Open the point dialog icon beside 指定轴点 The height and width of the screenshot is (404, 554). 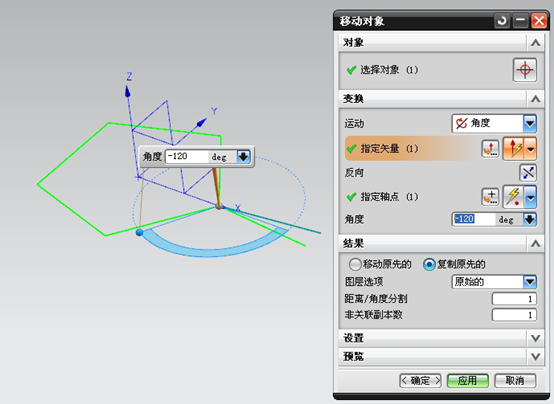490,197
